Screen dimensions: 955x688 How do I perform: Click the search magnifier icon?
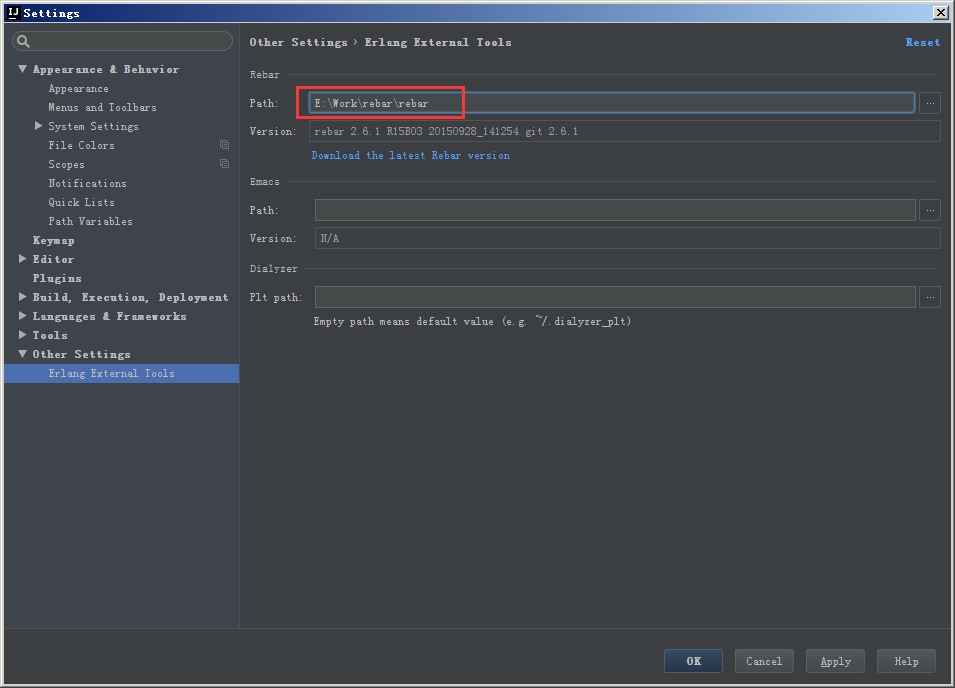(21, 40)
